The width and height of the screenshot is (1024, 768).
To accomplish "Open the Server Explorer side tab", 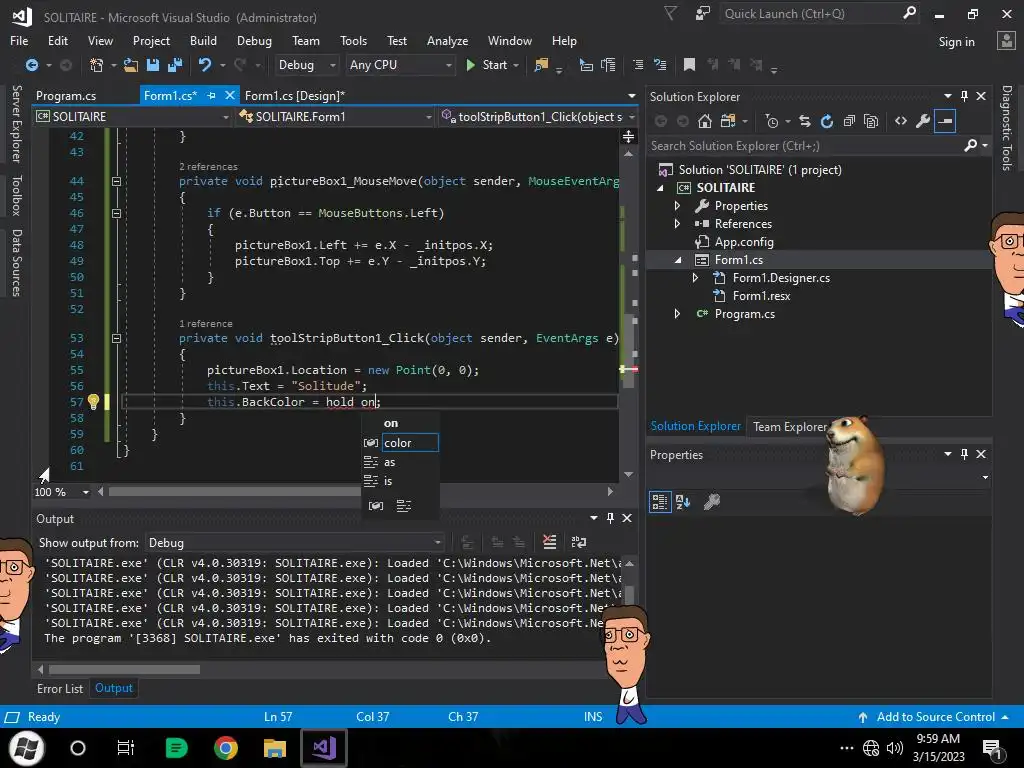I will click(x=16, y=123).
